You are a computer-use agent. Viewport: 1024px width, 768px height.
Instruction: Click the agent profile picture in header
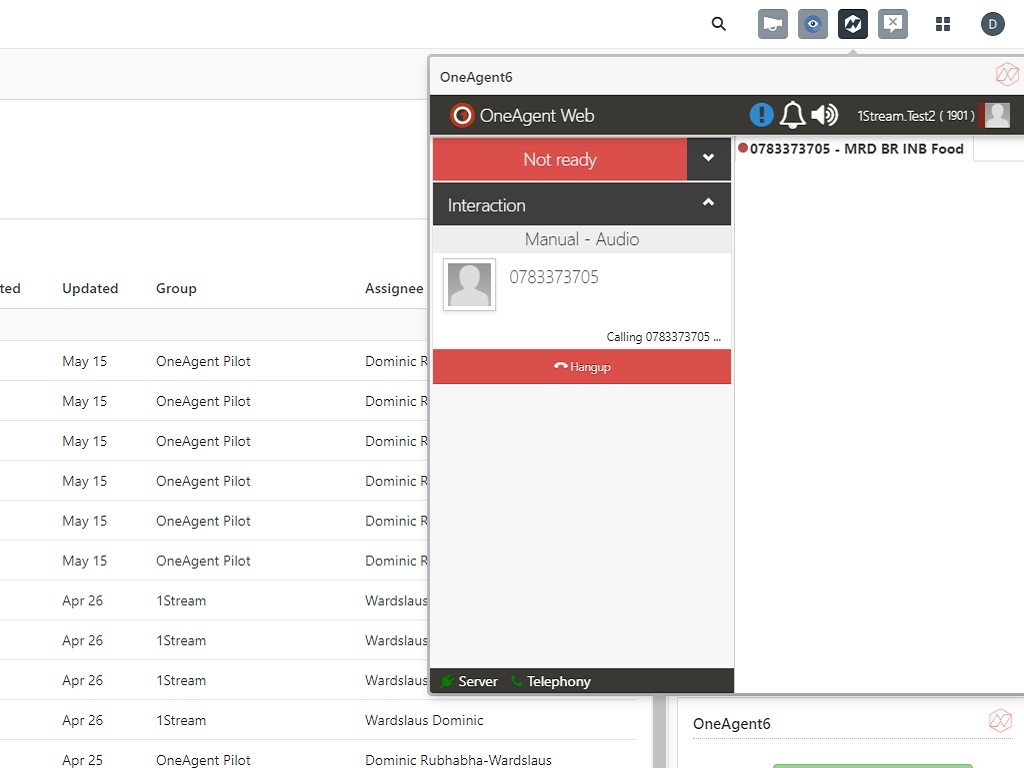(997, 115)
